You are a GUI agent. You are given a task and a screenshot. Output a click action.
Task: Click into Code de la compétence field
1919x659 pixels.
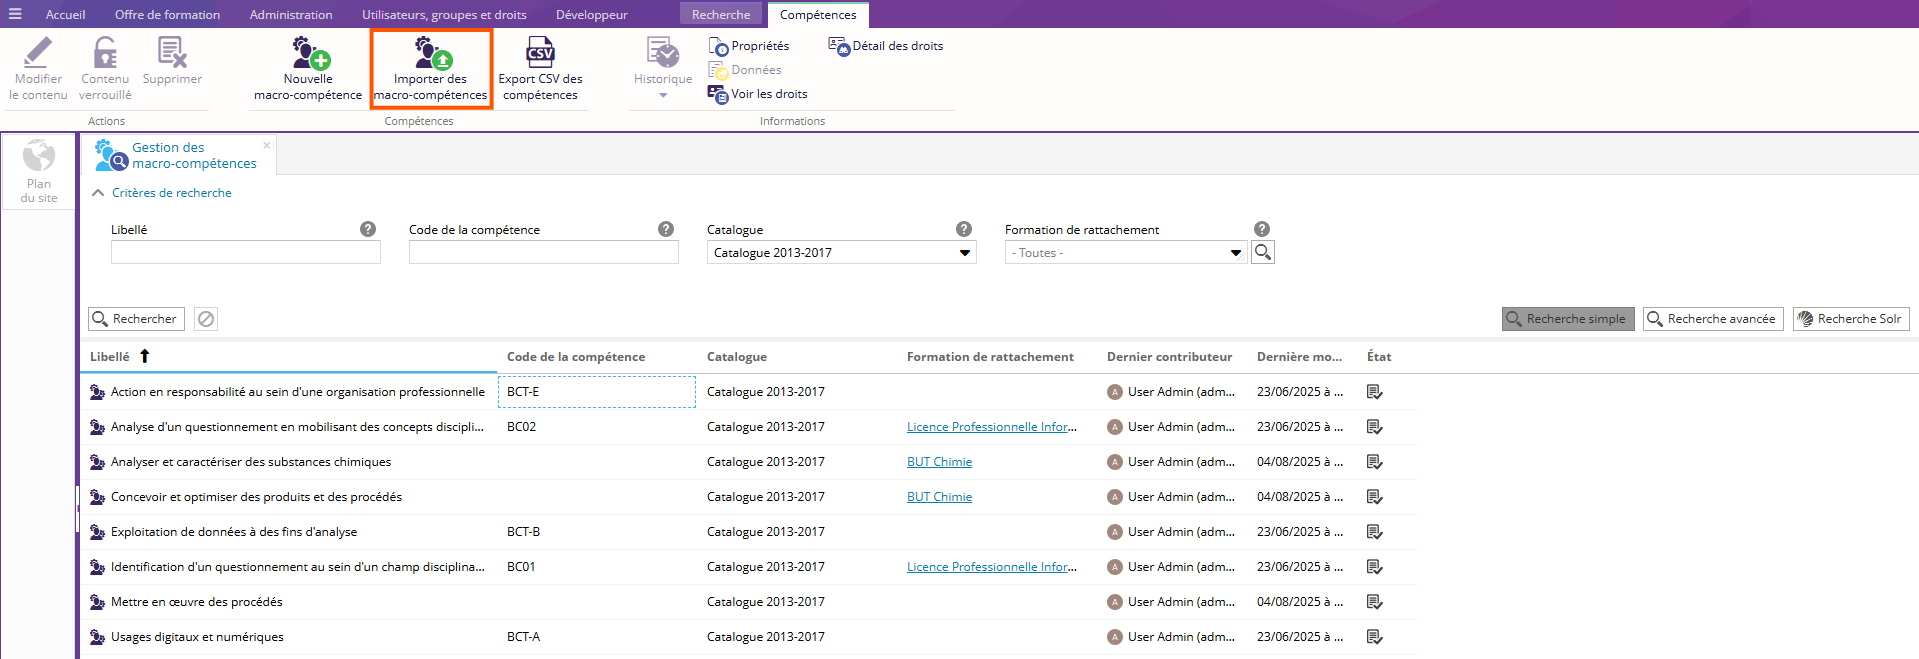click(543, 253)
